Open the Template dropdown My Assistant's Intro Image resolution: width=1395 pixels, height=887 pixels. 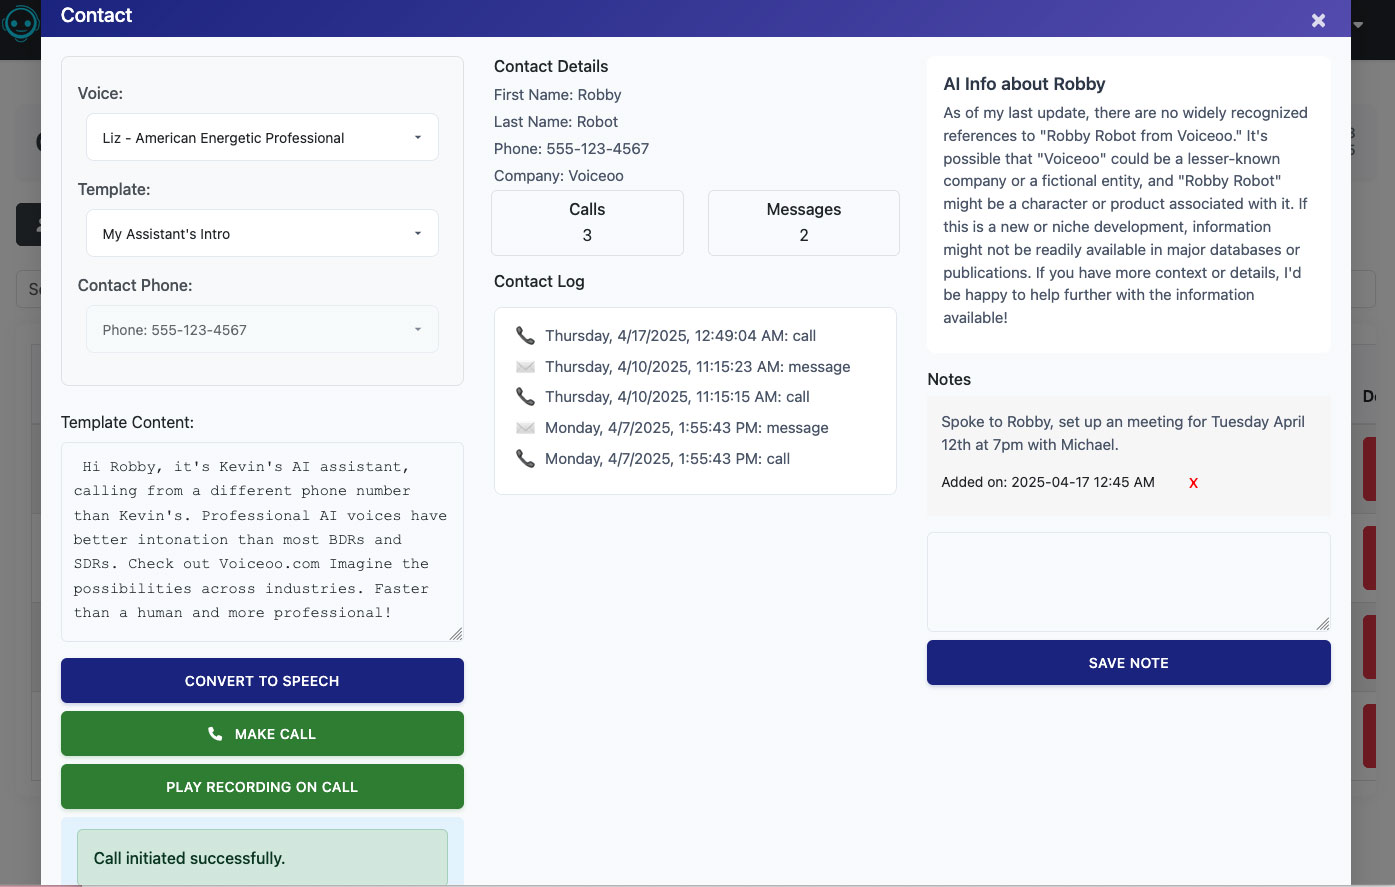262,234
